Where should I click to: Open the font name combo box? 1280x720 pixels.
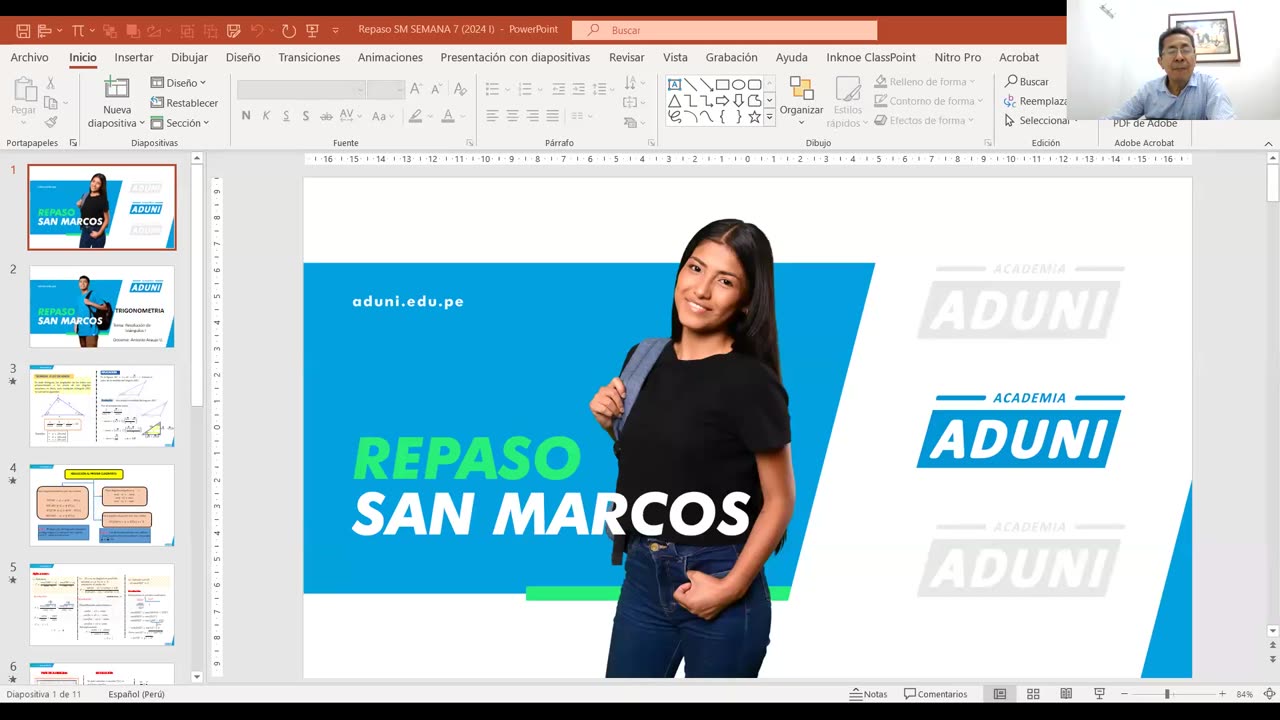pyautogui.click(x=301, y=90)
